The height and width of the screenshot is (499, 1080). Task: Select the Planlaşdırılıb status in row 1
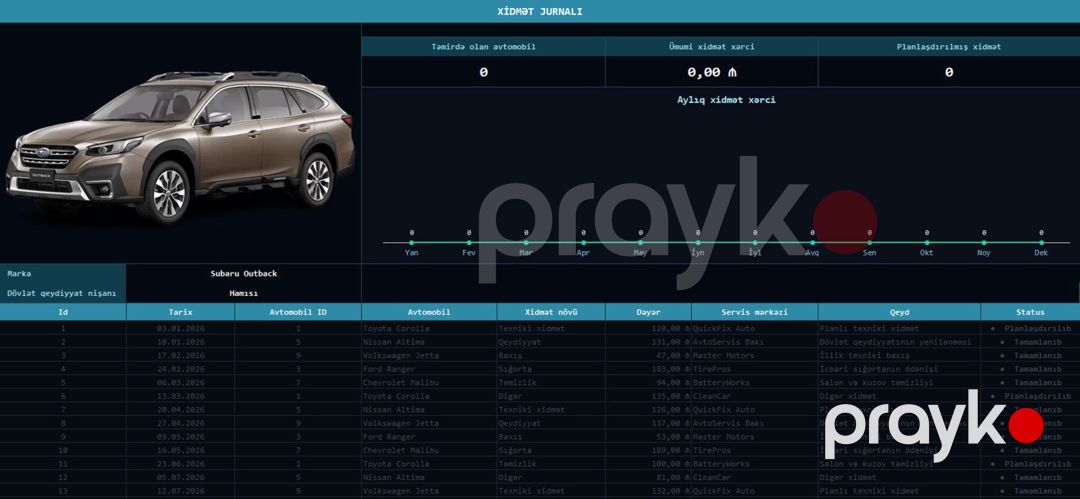pos(1030,329)
